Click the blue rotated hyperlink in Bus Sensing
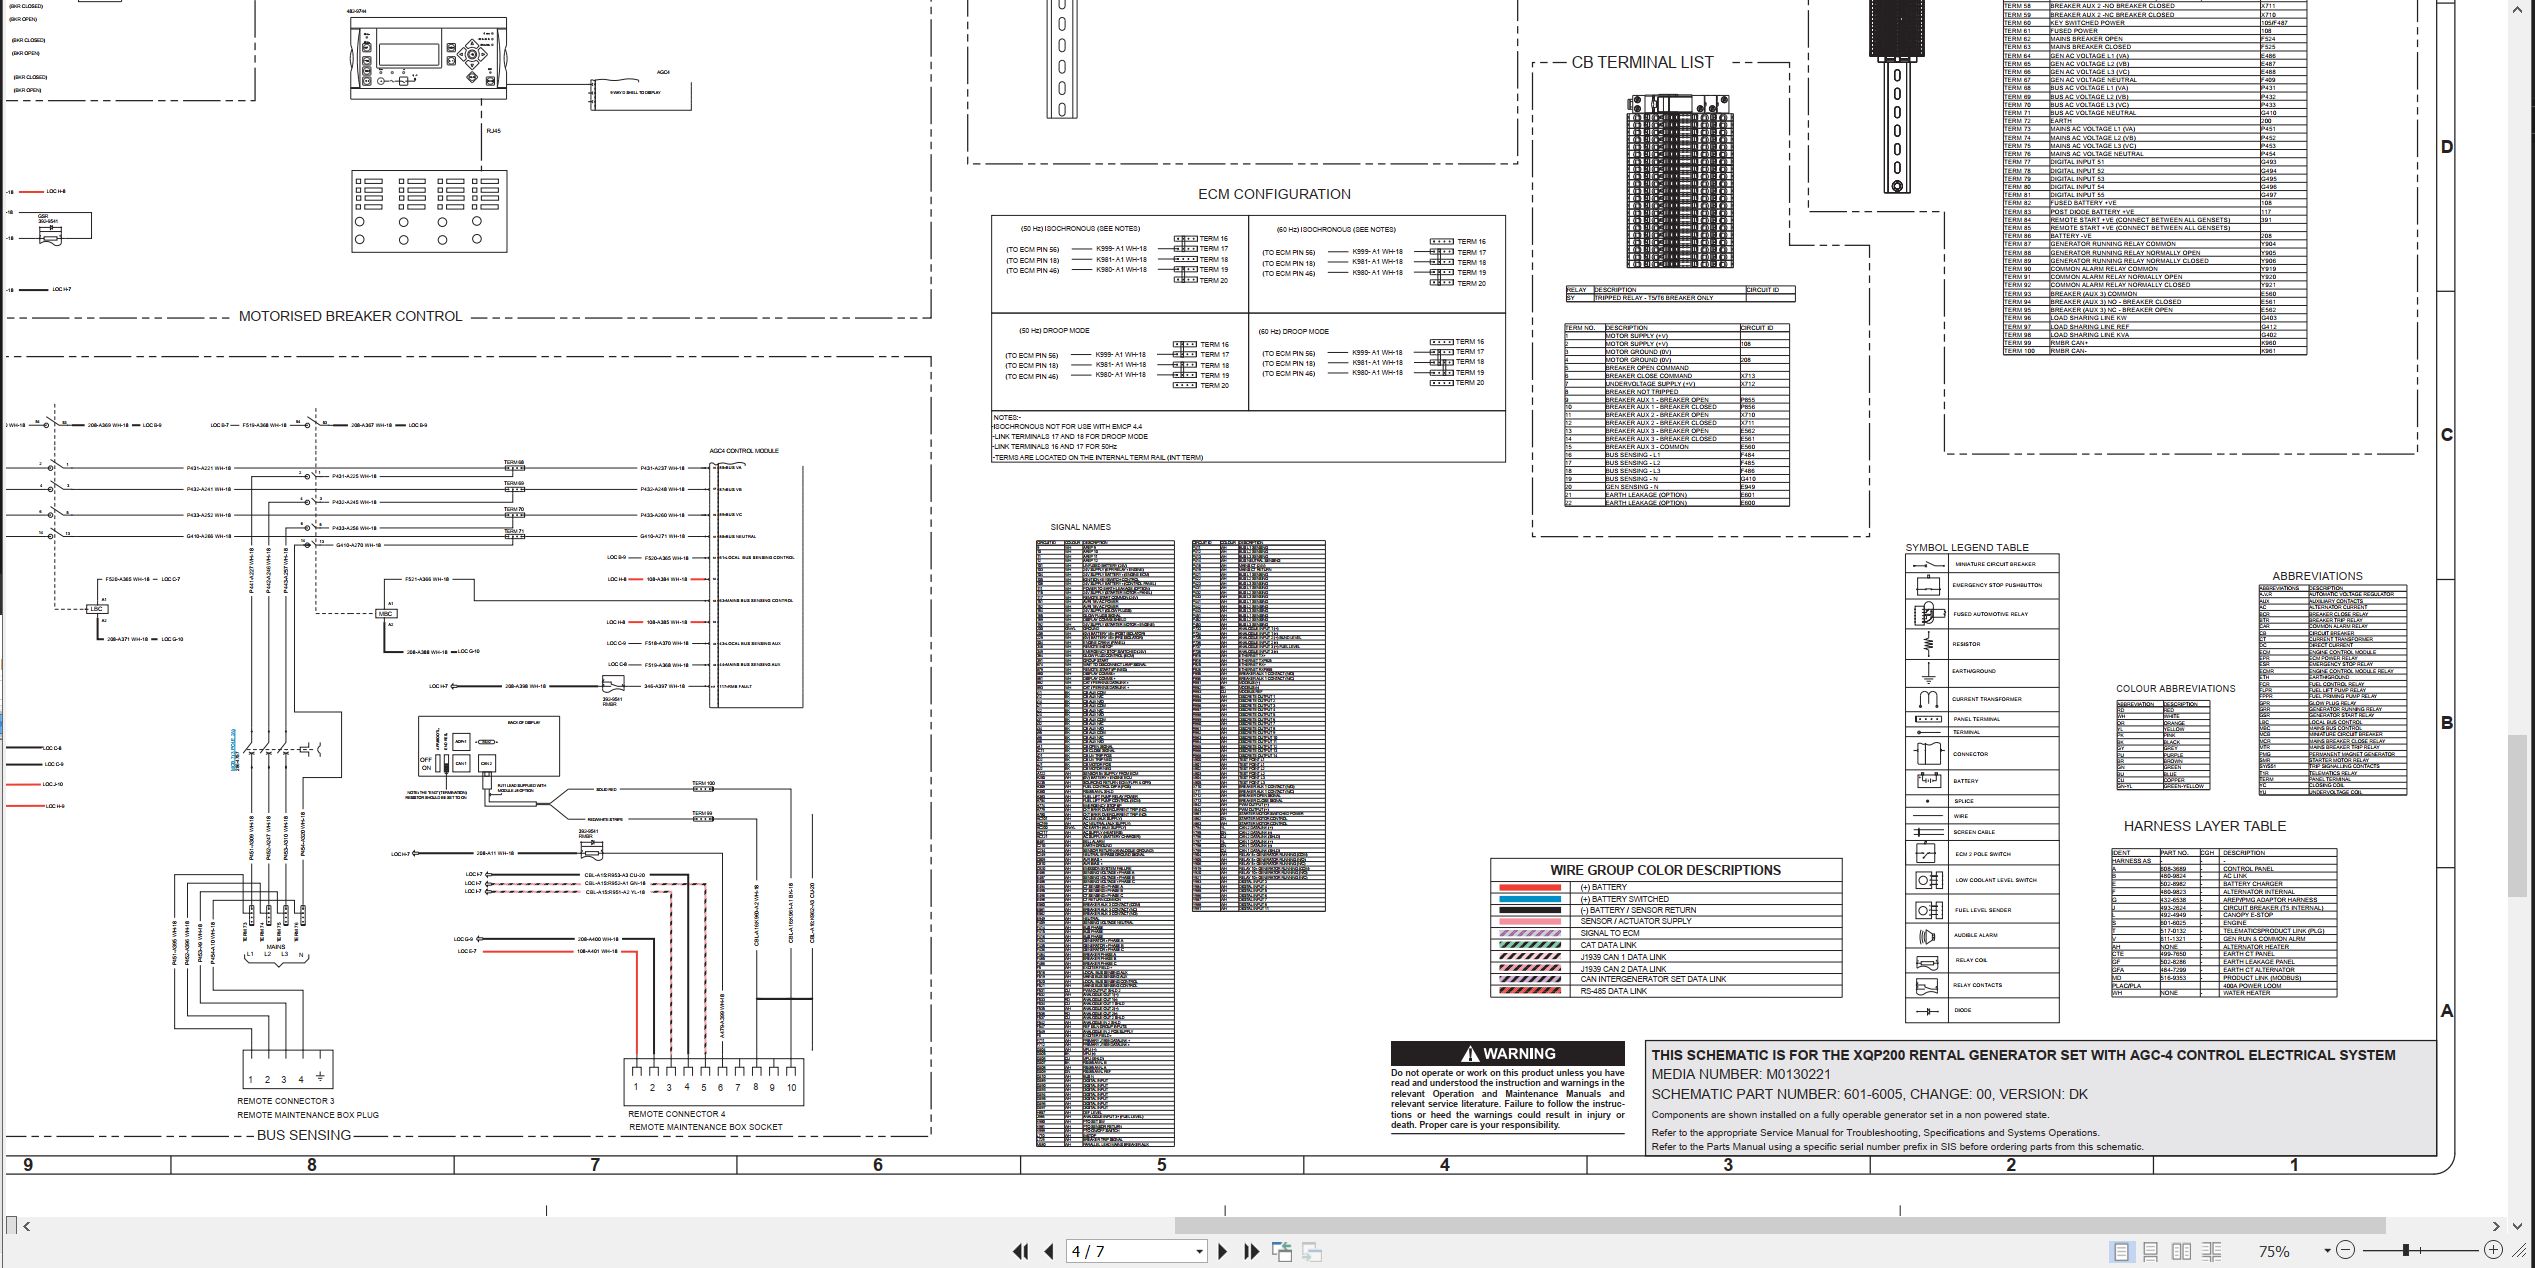Screen dimensions: 2535x1268 [234, 749]
